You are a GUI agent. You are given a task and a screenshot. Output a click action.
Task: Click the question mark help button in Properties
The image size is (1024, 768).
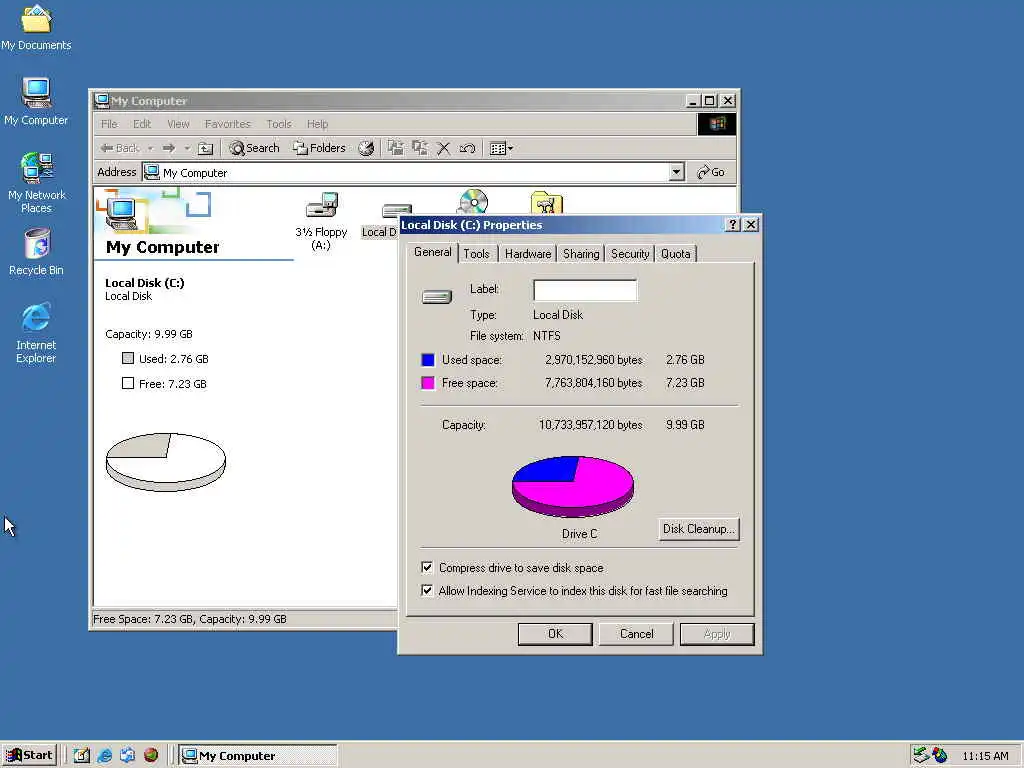tap(733, 225)
